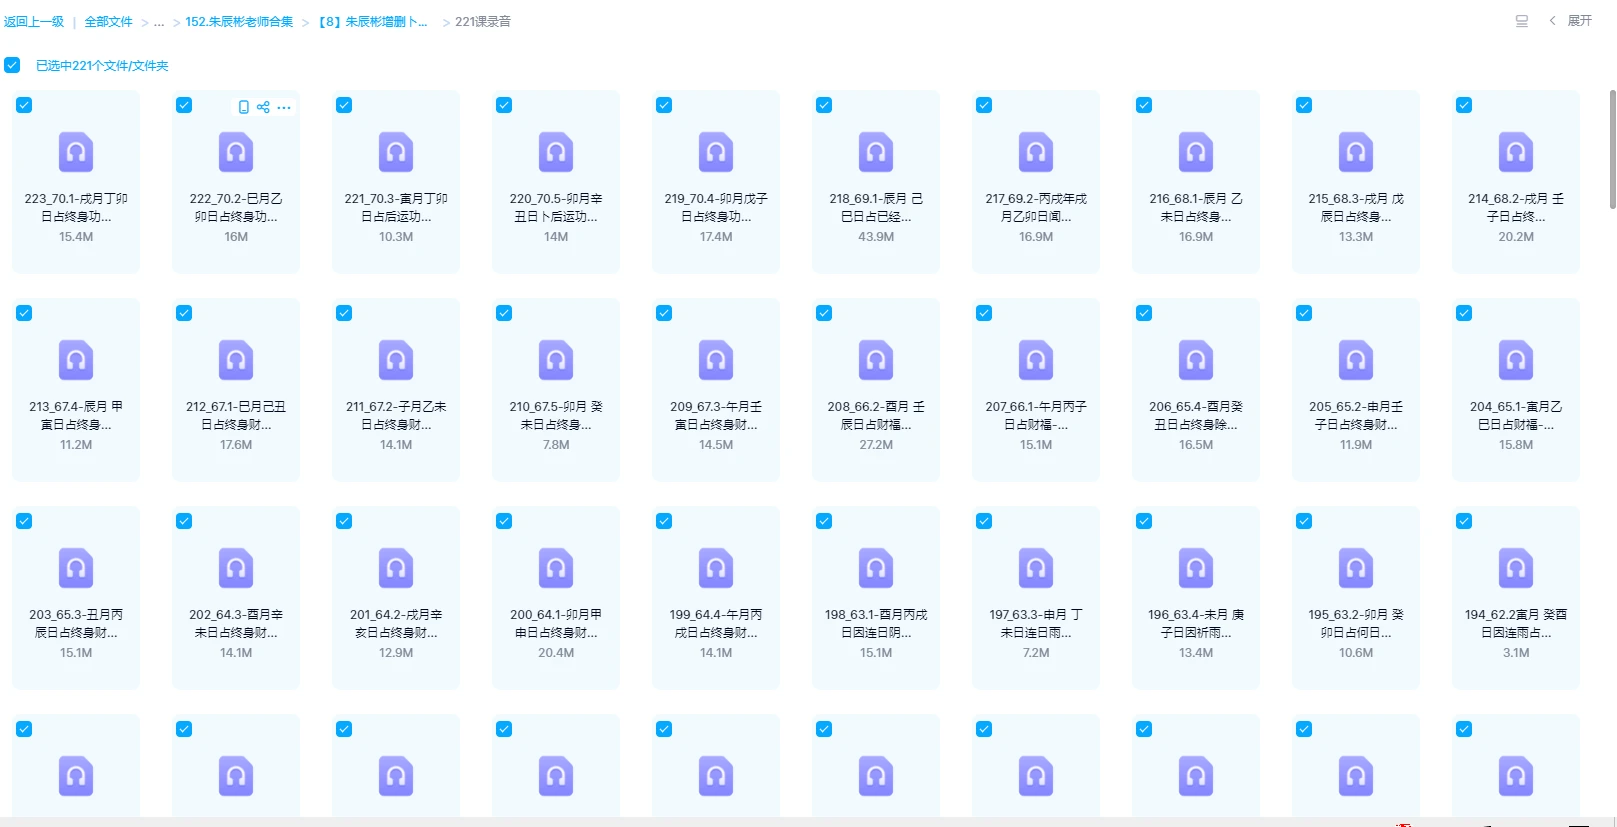Uncheck the 200_64.1 file checkbox

504,521
